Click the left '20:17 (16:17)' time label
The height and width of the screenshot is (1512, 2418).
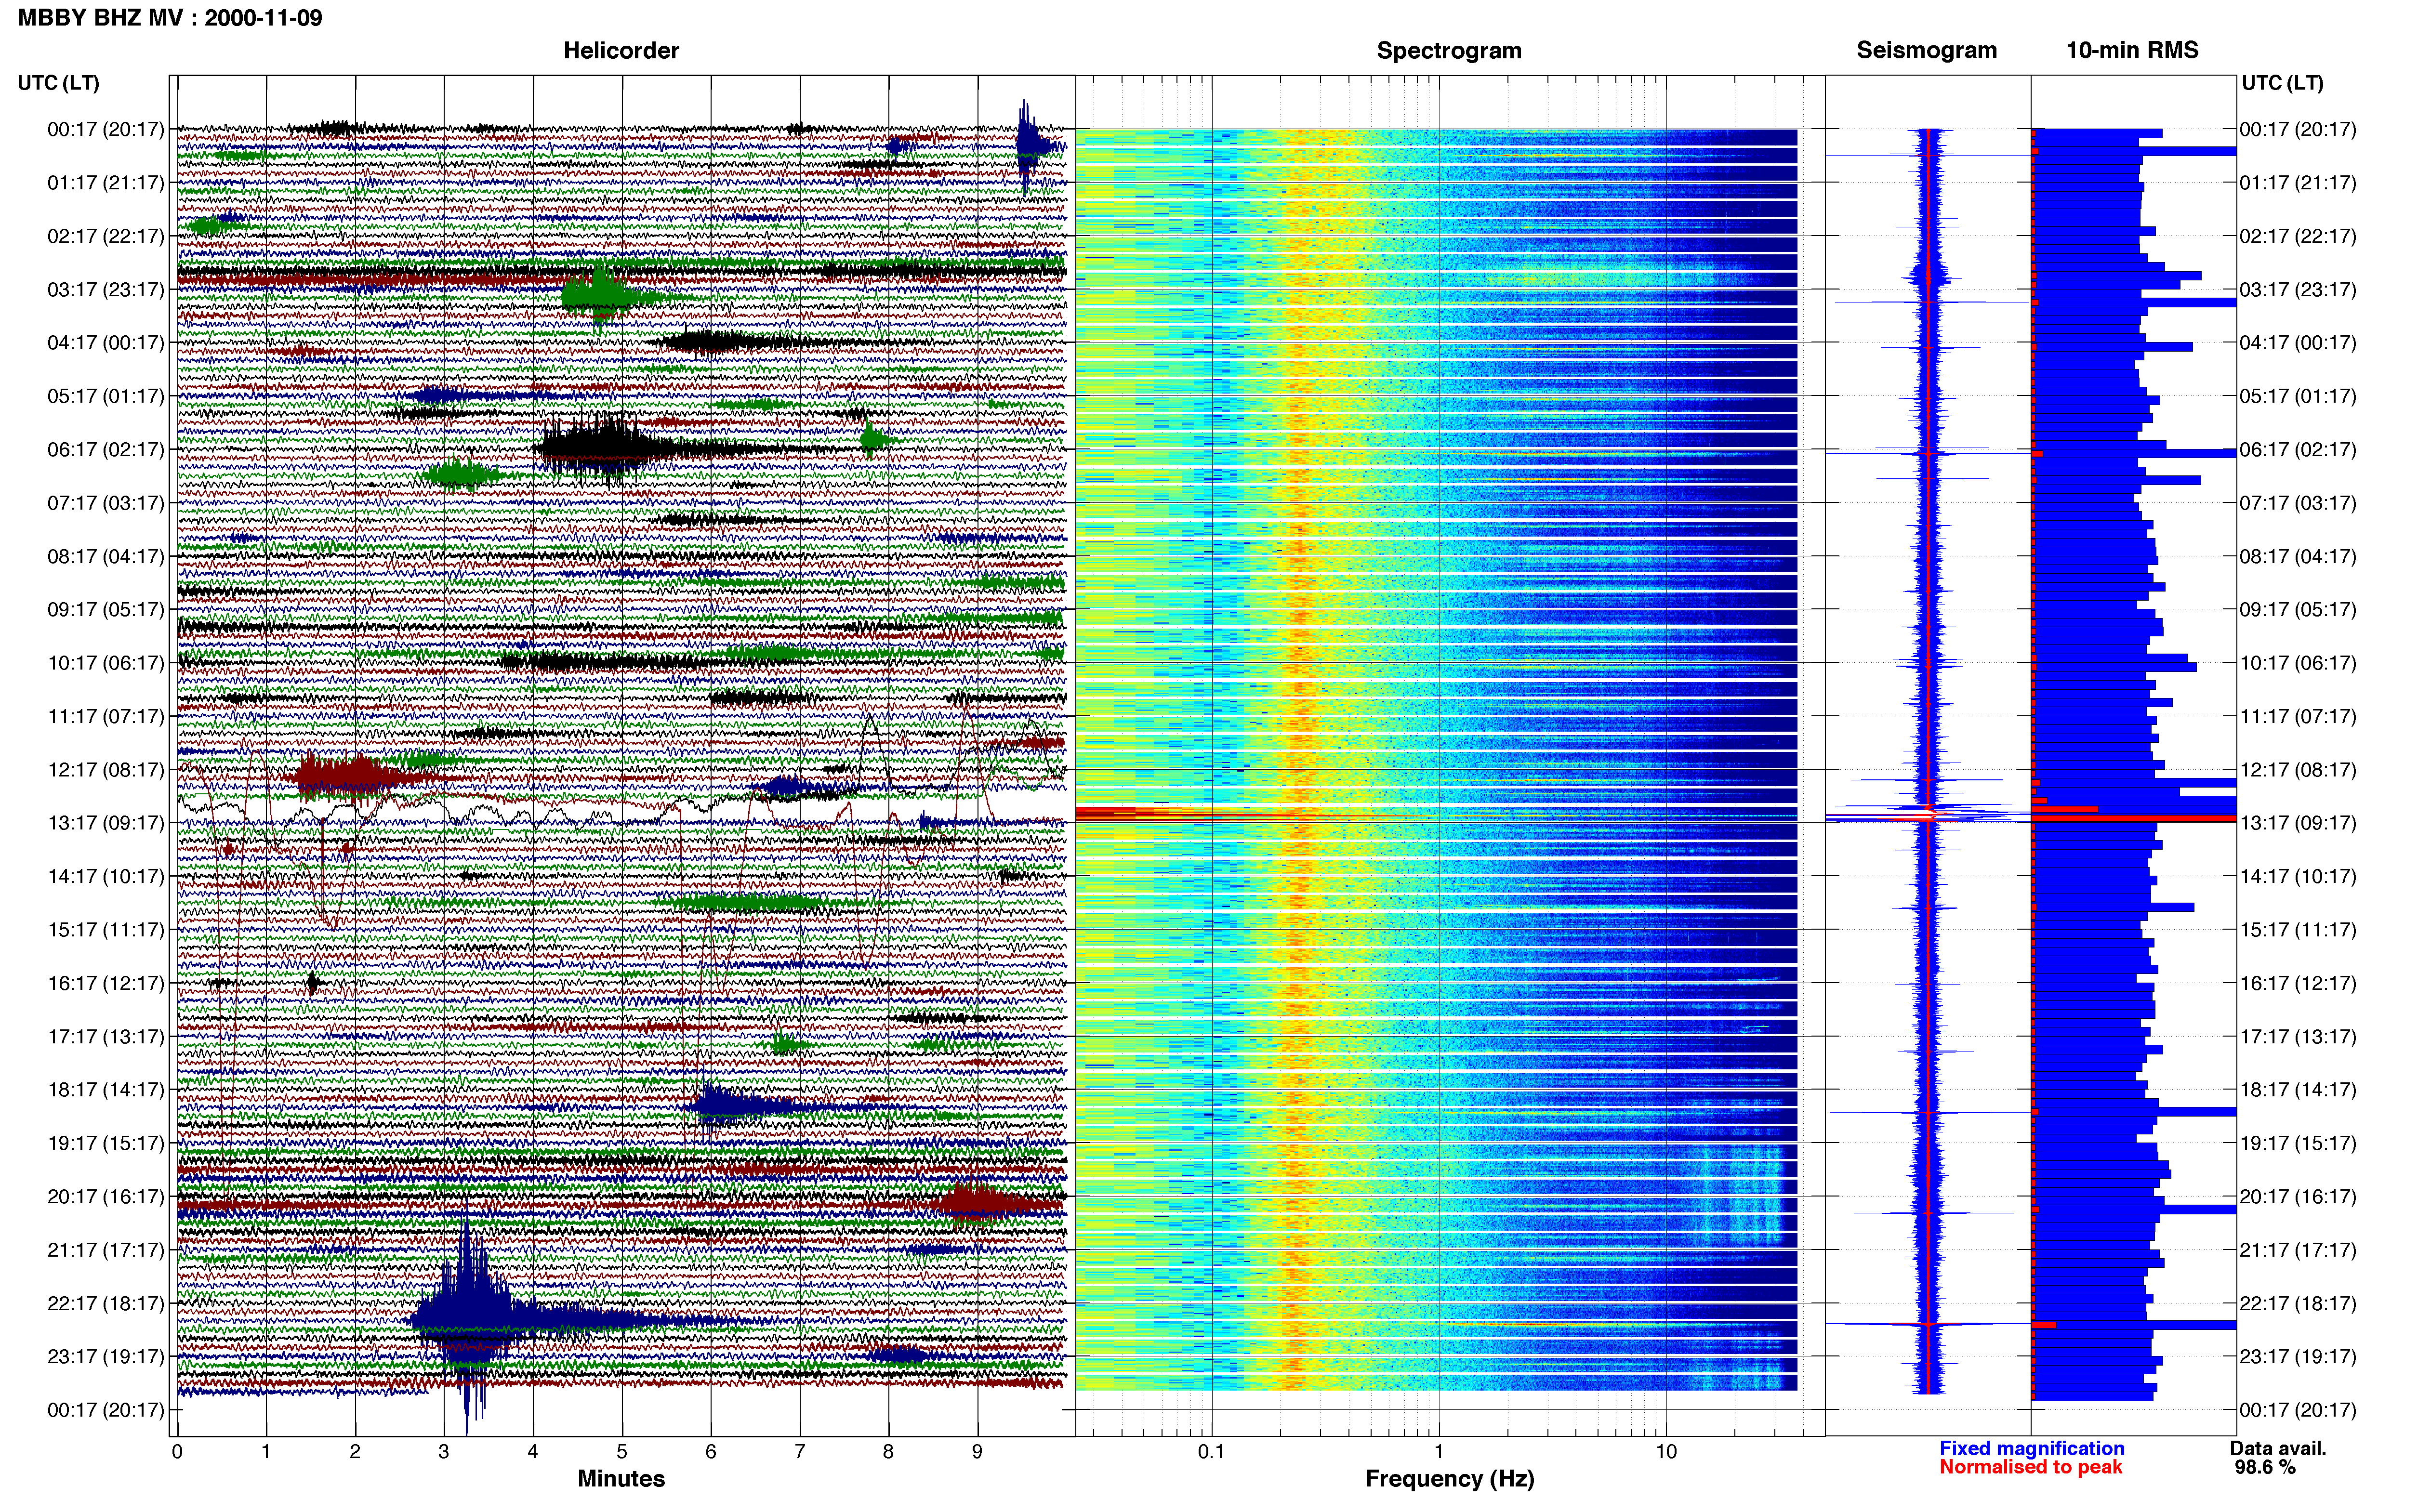[x=106, y=1196]
